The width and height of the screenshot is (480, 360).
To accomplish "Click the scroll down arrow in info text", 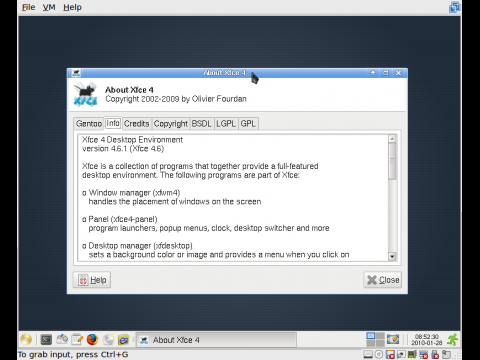I will coord(392,256).
